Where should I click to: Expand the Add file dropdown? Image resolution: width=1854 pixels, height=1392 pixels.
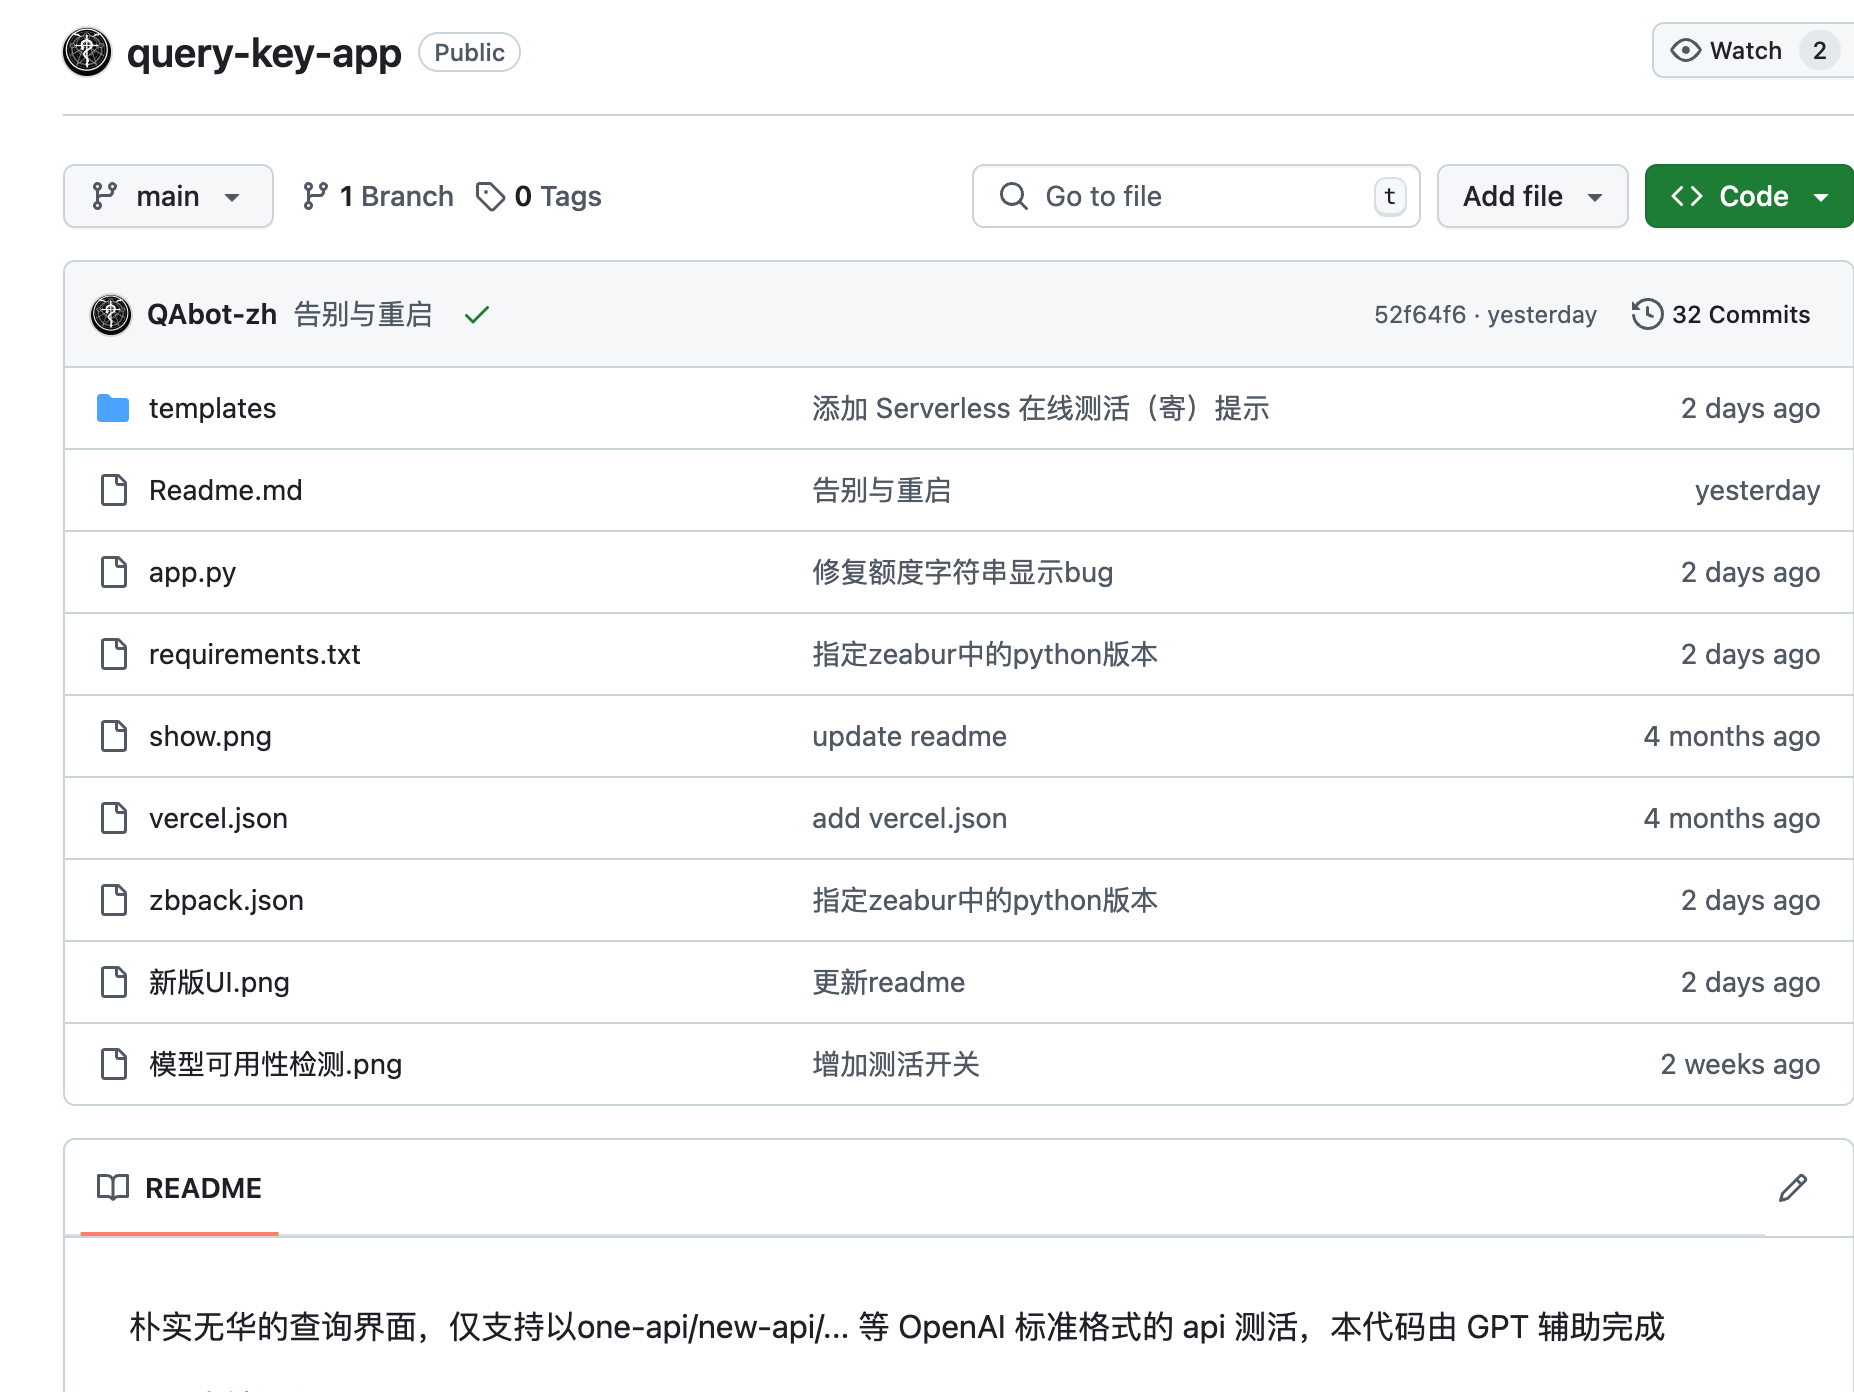(1532, 196)
